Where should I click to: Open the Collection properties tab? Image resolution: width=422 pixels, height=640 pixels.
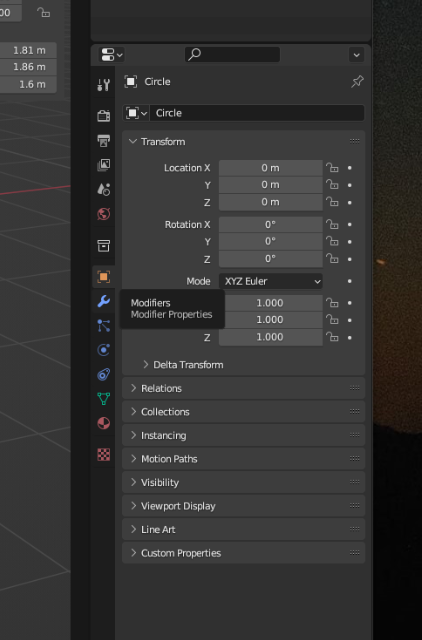pyautogui.click(x=104, y=246)
